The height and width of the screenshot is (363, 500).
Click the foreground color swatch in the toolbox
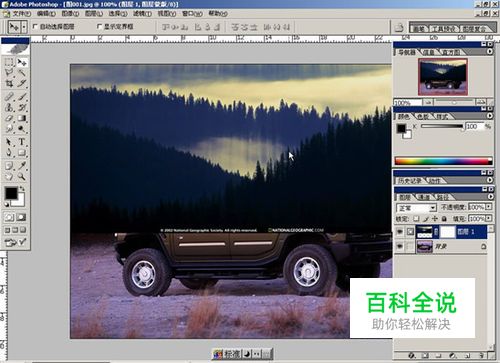click(x=10, y=192)
